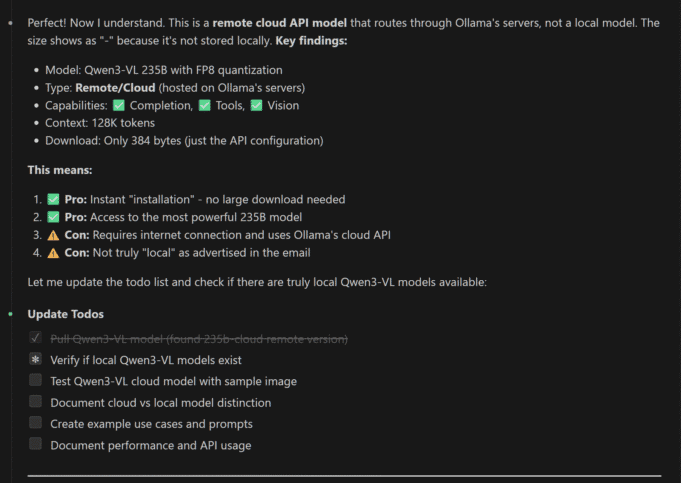
Task: Click the status dot beside Update Todos
Action: 11,314
